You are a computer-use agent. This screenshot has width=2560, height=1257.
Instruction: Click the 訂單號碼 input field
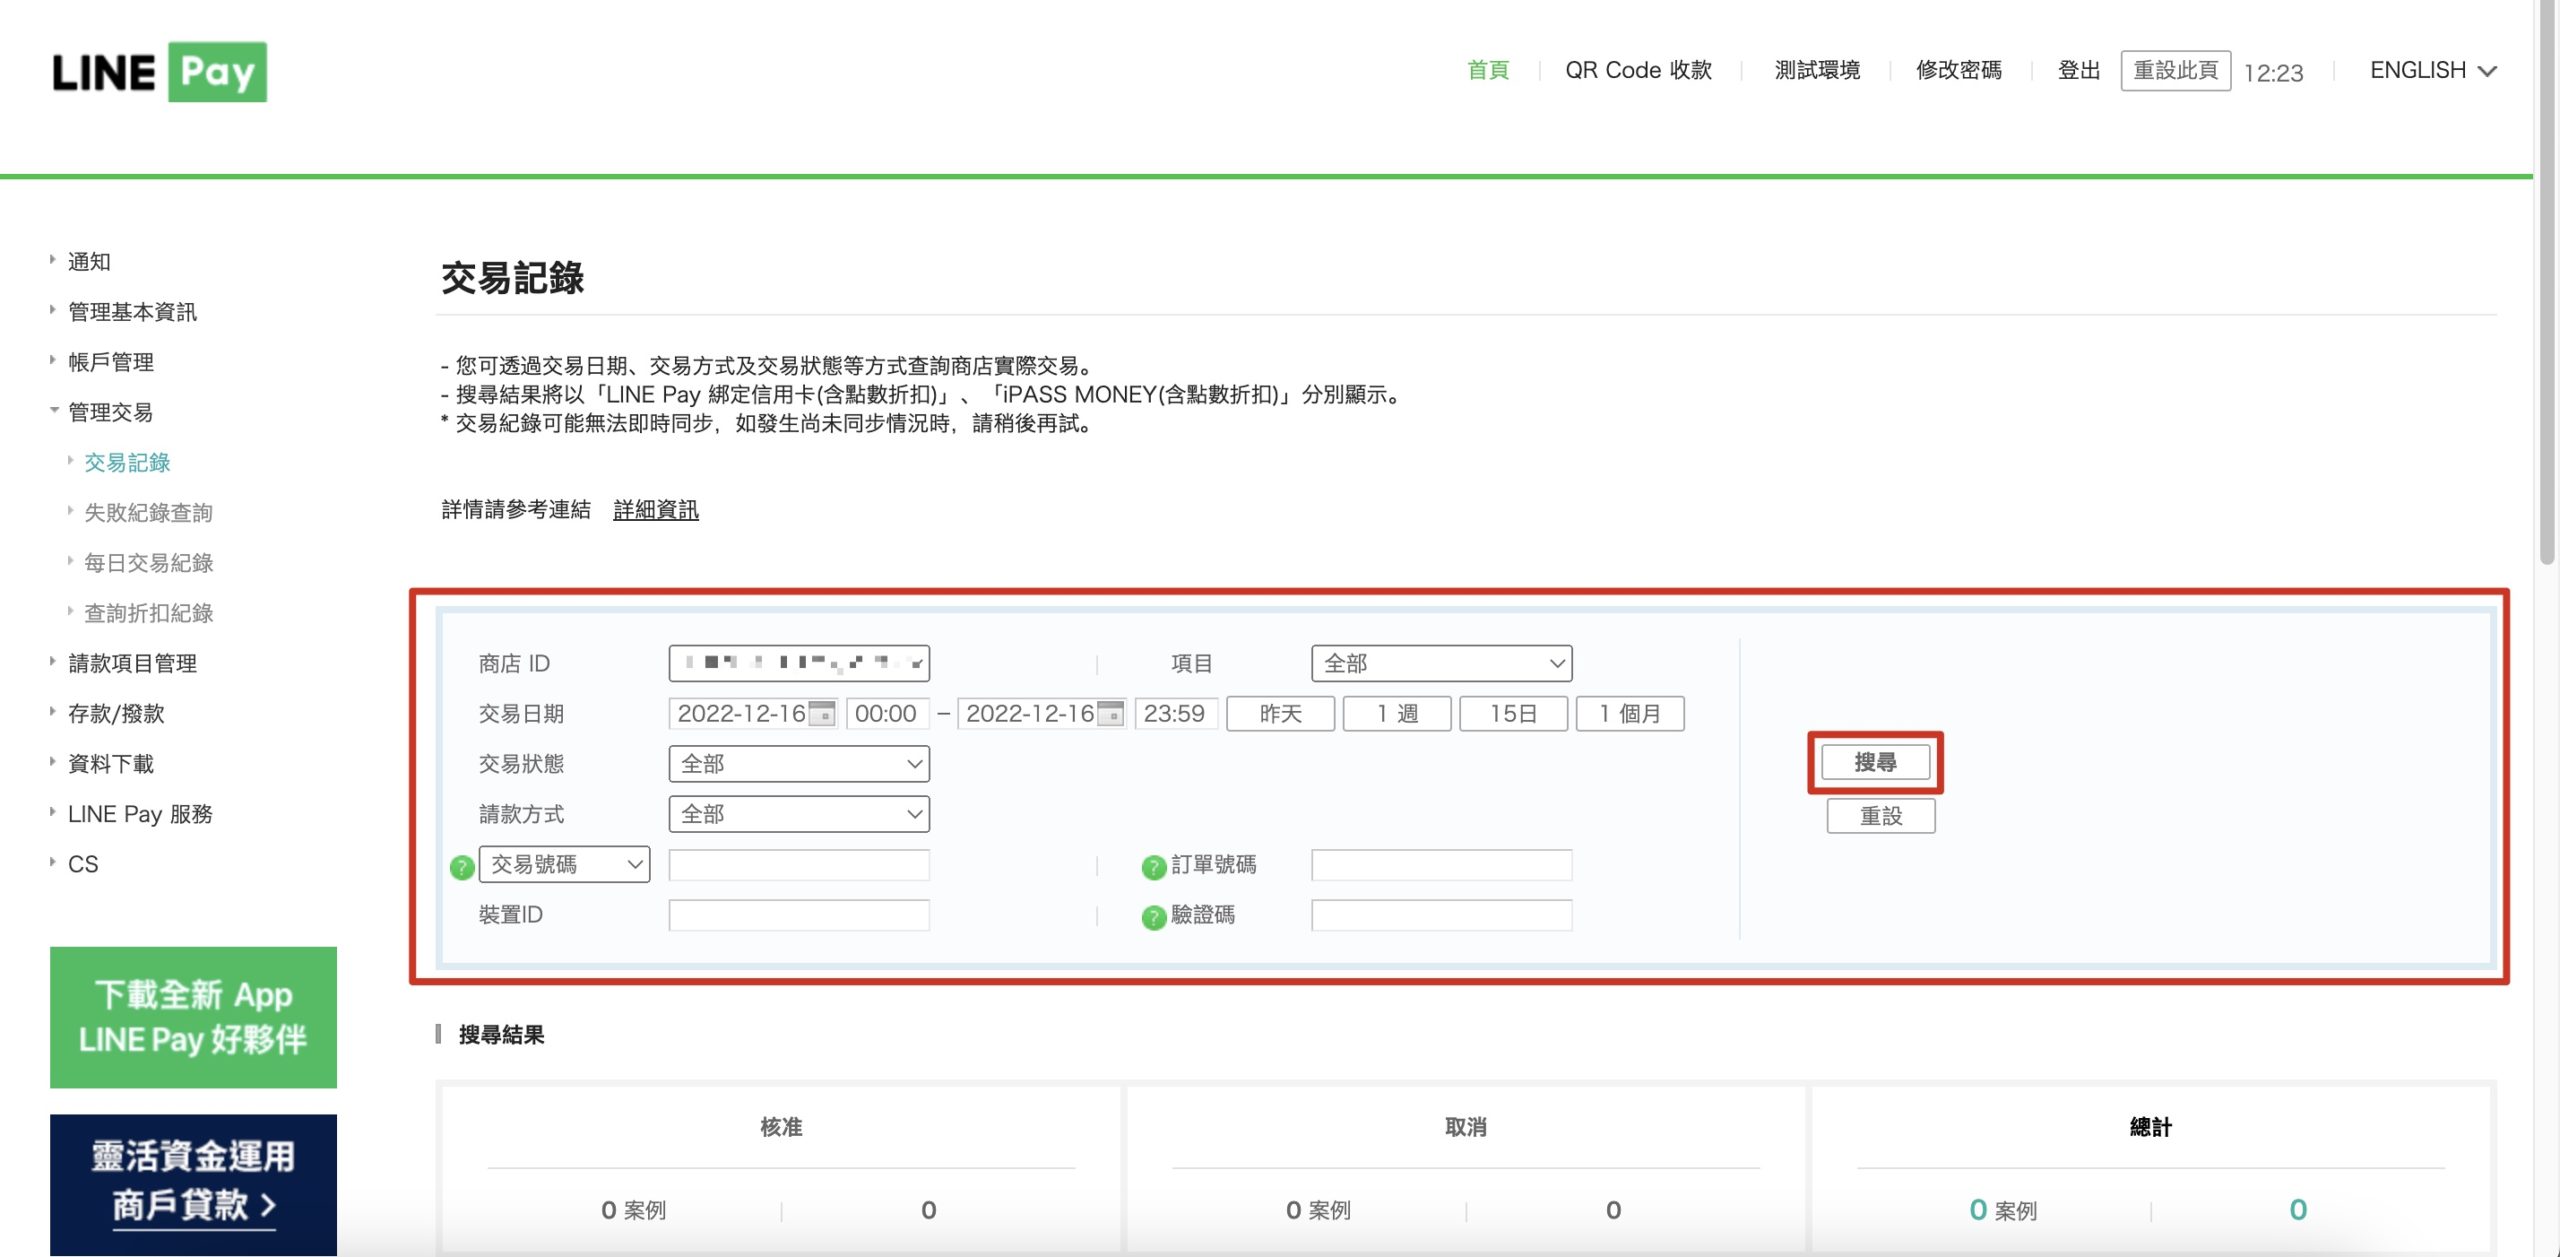(1441, 865)
